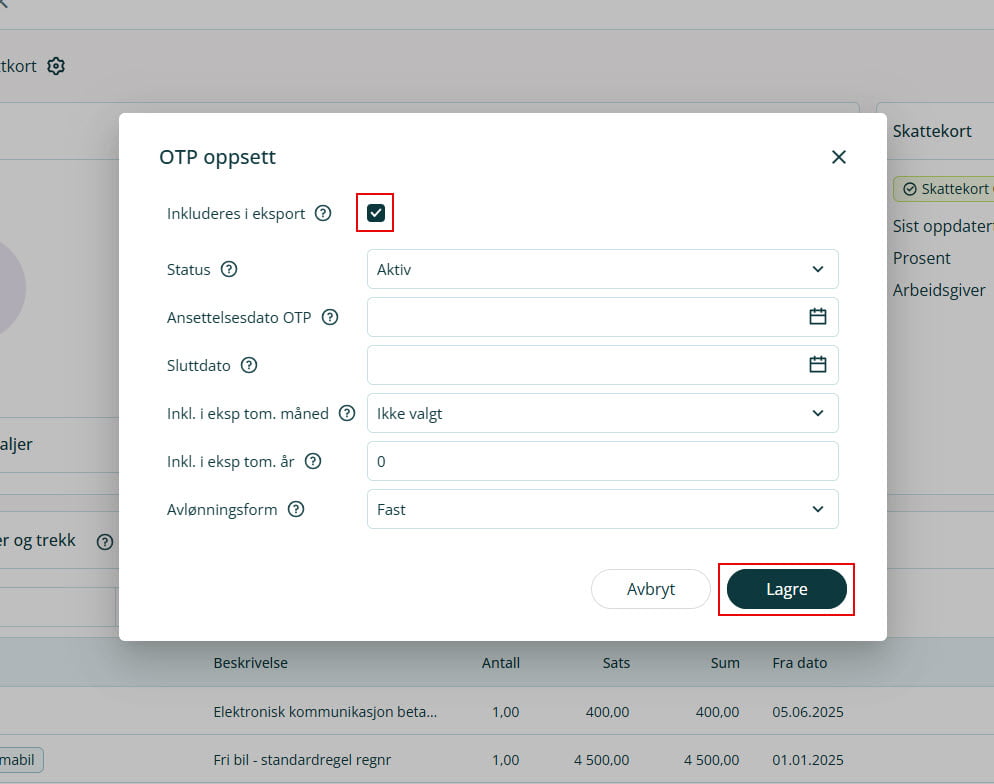Expand the Status dropdown showing Aktiv
994x784 pixels.
click(602, 269)
